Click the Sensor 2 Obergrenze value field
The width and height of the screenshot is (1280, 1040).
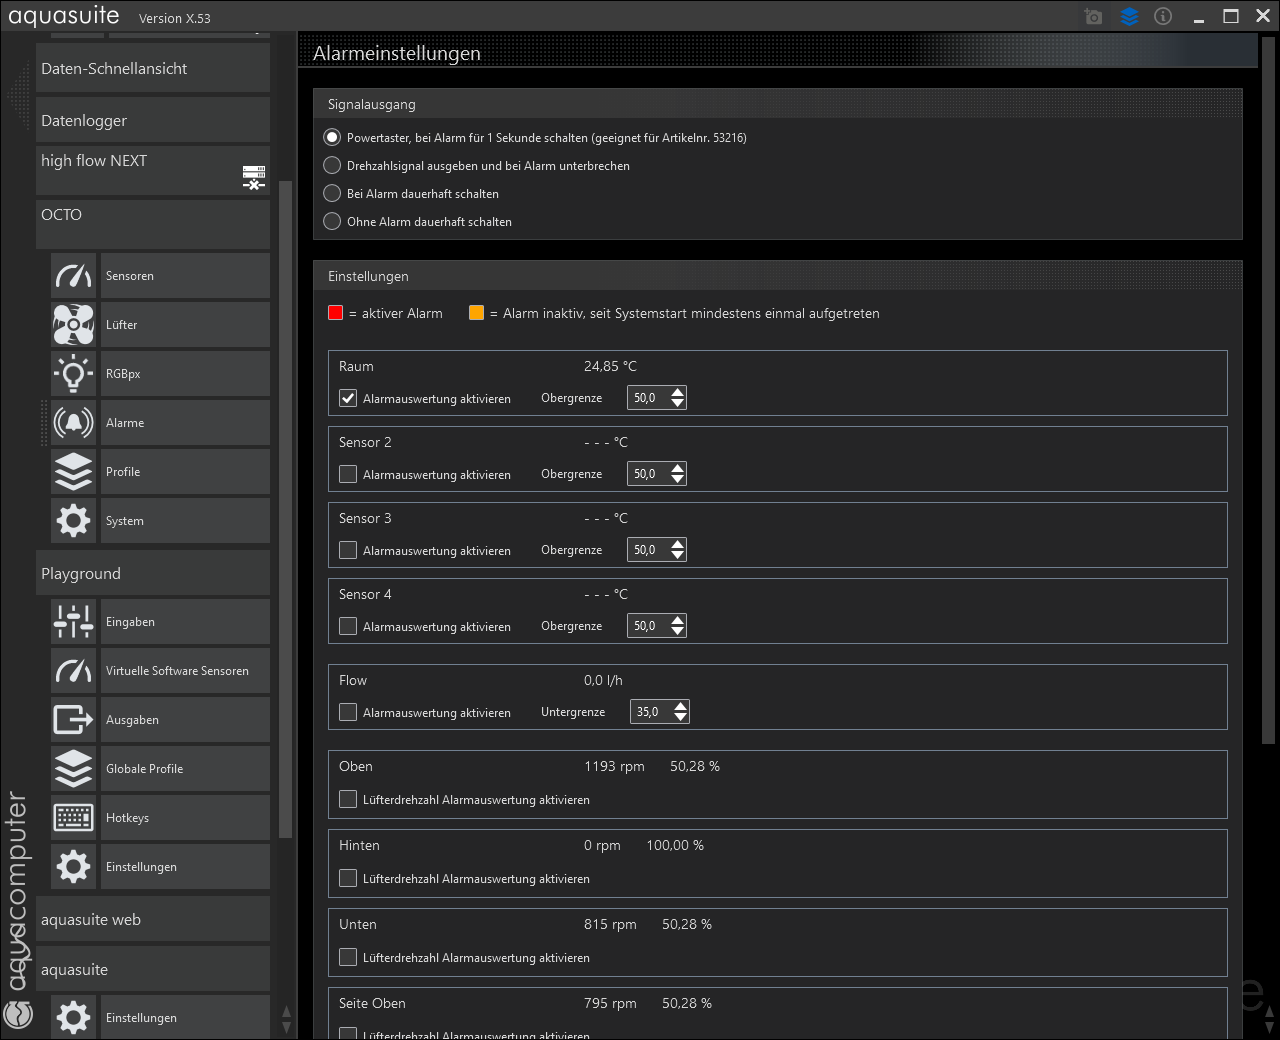(x=648, y=474)
